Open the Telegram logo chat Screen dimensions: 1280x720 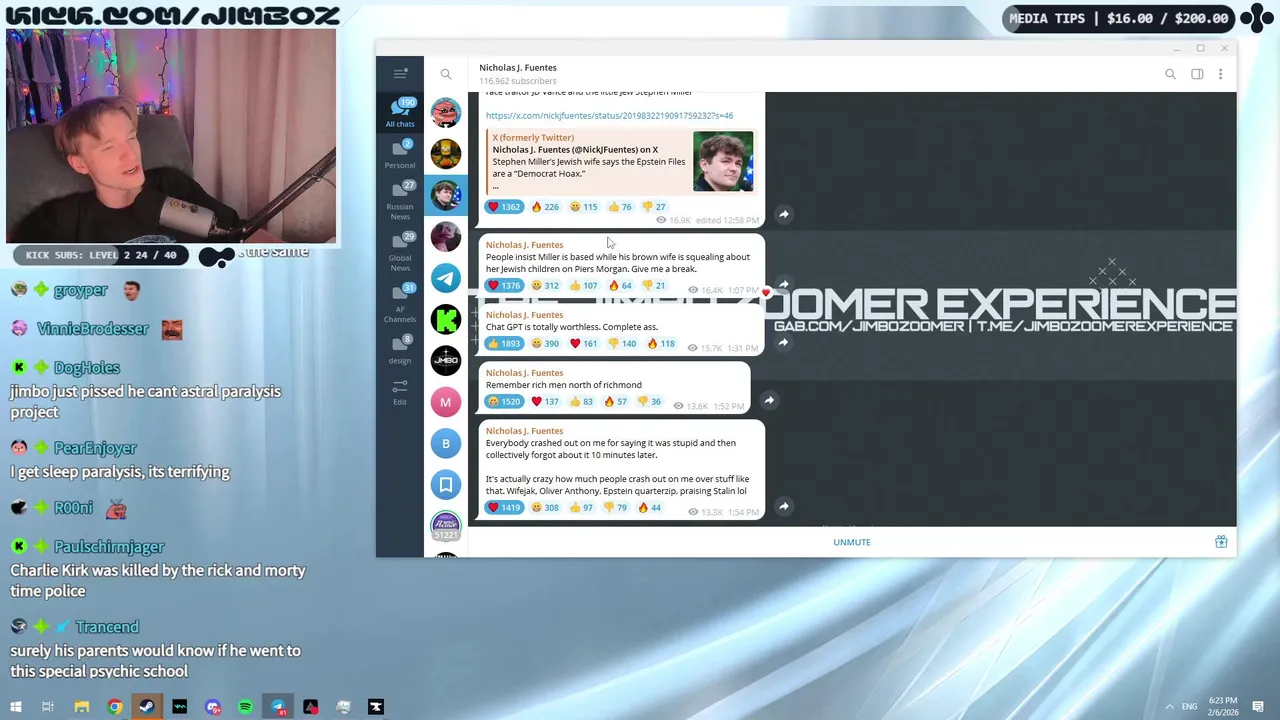point(446,277)
